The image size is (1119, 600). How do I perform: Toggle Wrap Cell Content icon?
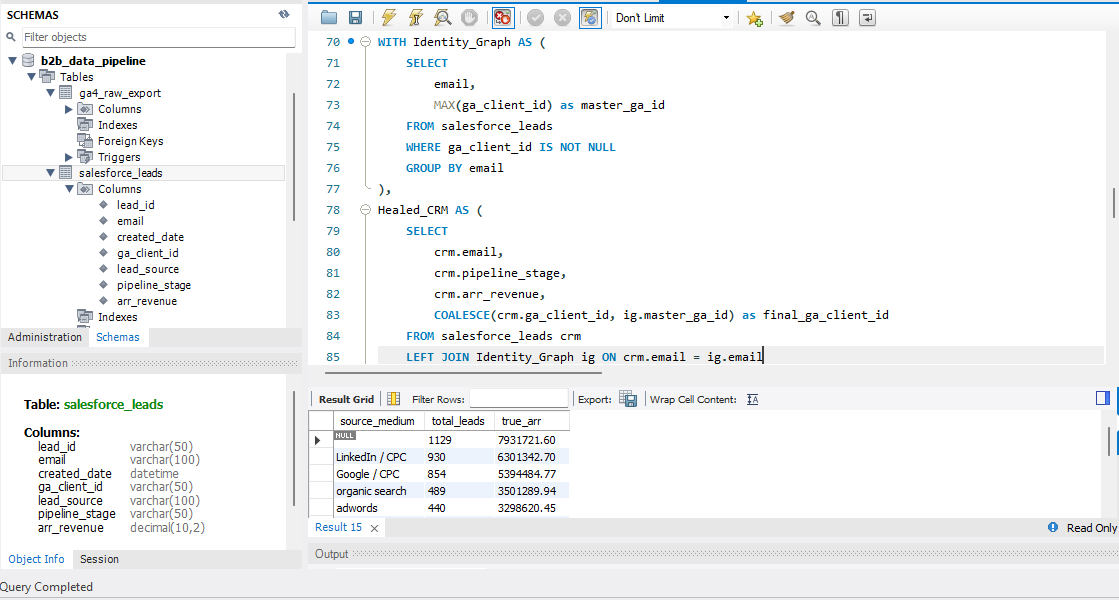753,400
